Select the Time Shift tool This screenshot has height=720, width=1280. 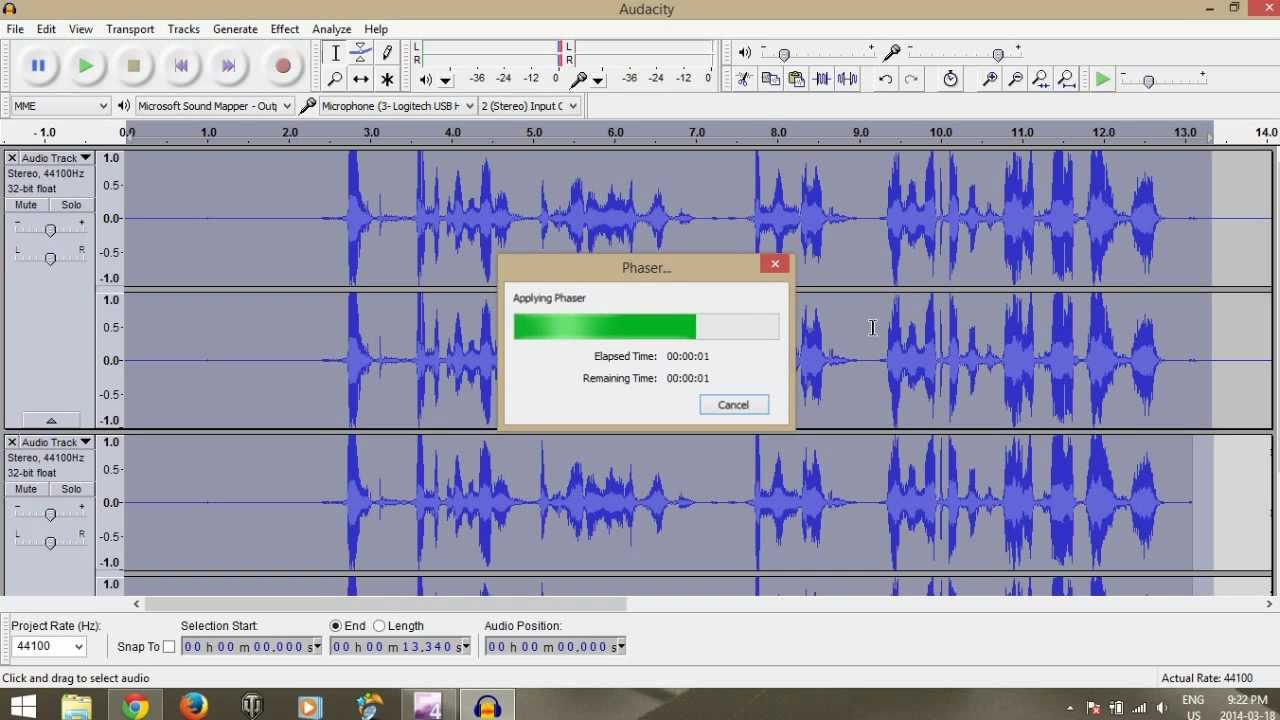tap(361, 79)
